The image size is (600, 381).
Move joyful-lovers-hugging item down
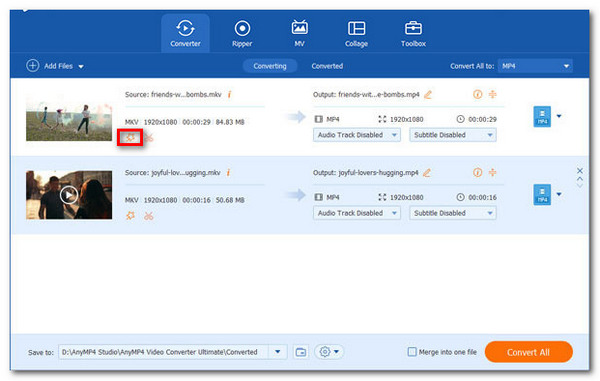[x=580, y=186]
